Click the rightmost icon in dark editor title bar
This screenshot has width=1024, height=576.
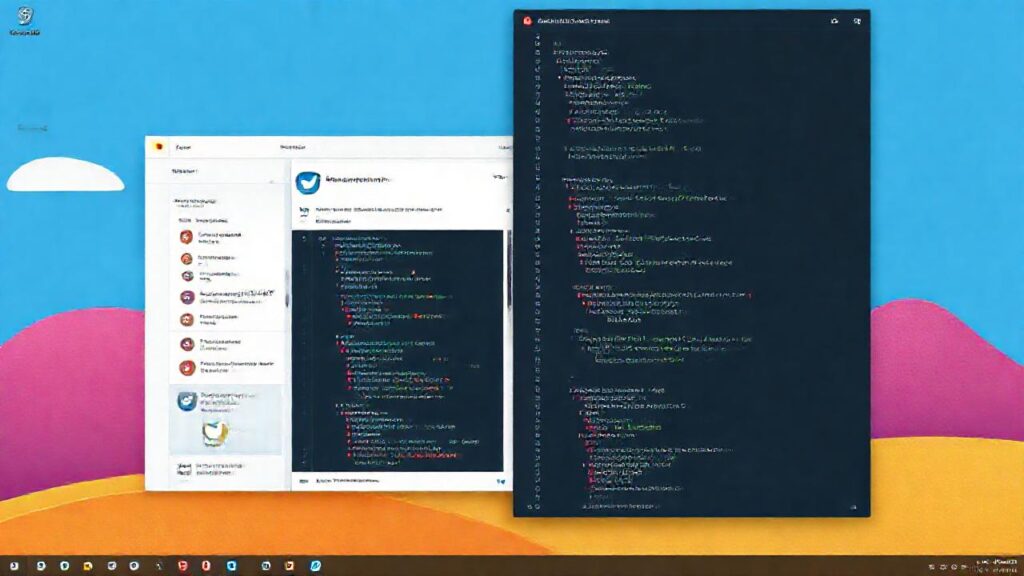click(857, 20)
